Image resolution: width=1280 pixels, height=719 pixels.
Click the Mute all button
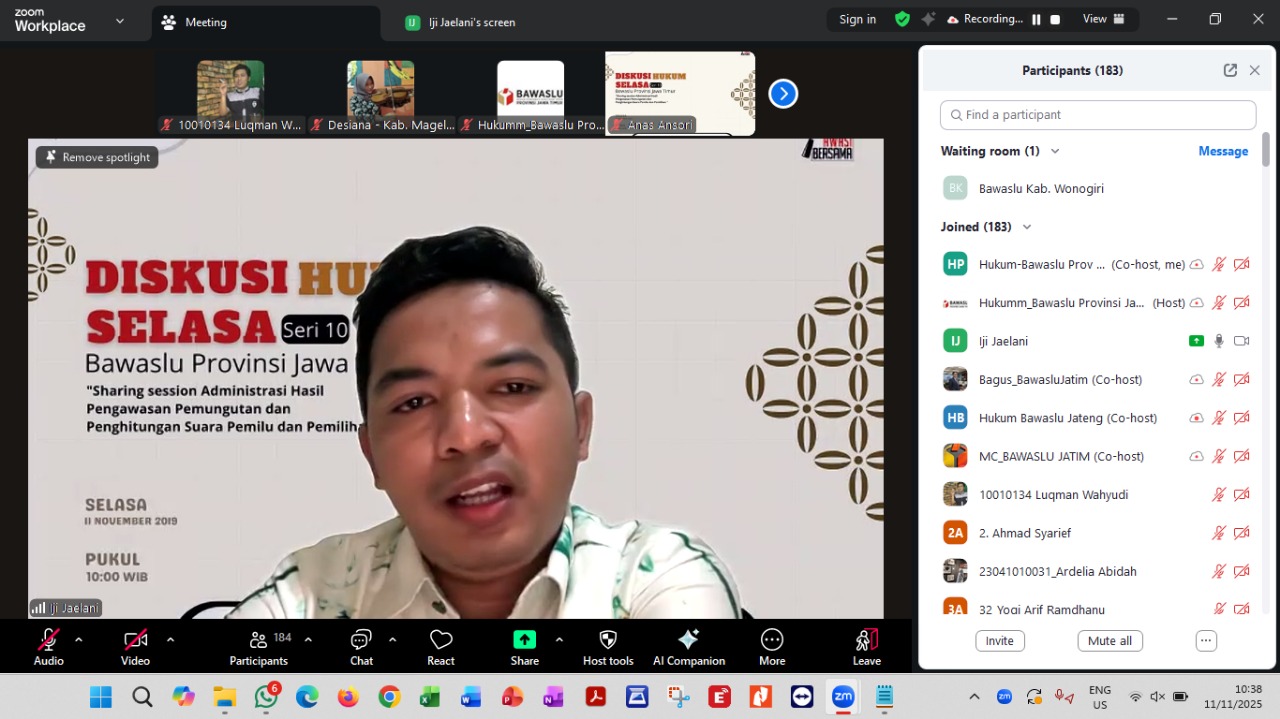(x=1110, y=640)
